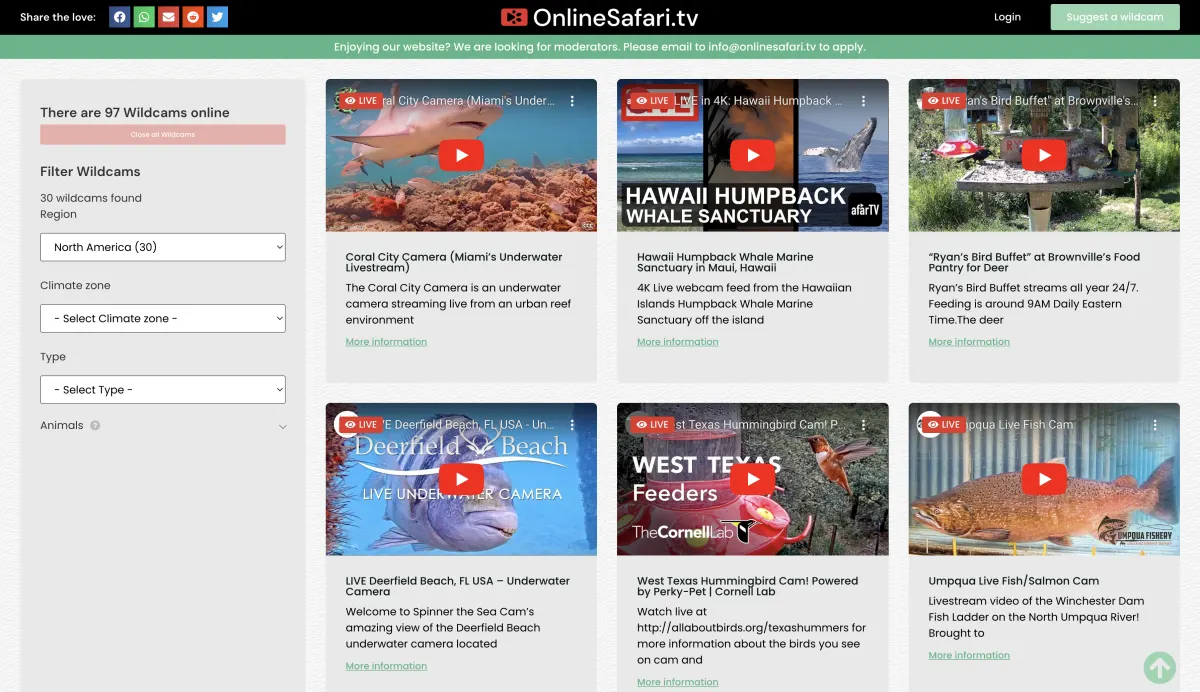The image size is (1200, 692).
Task: Share the site by email icon
Action: click(169, 17)
